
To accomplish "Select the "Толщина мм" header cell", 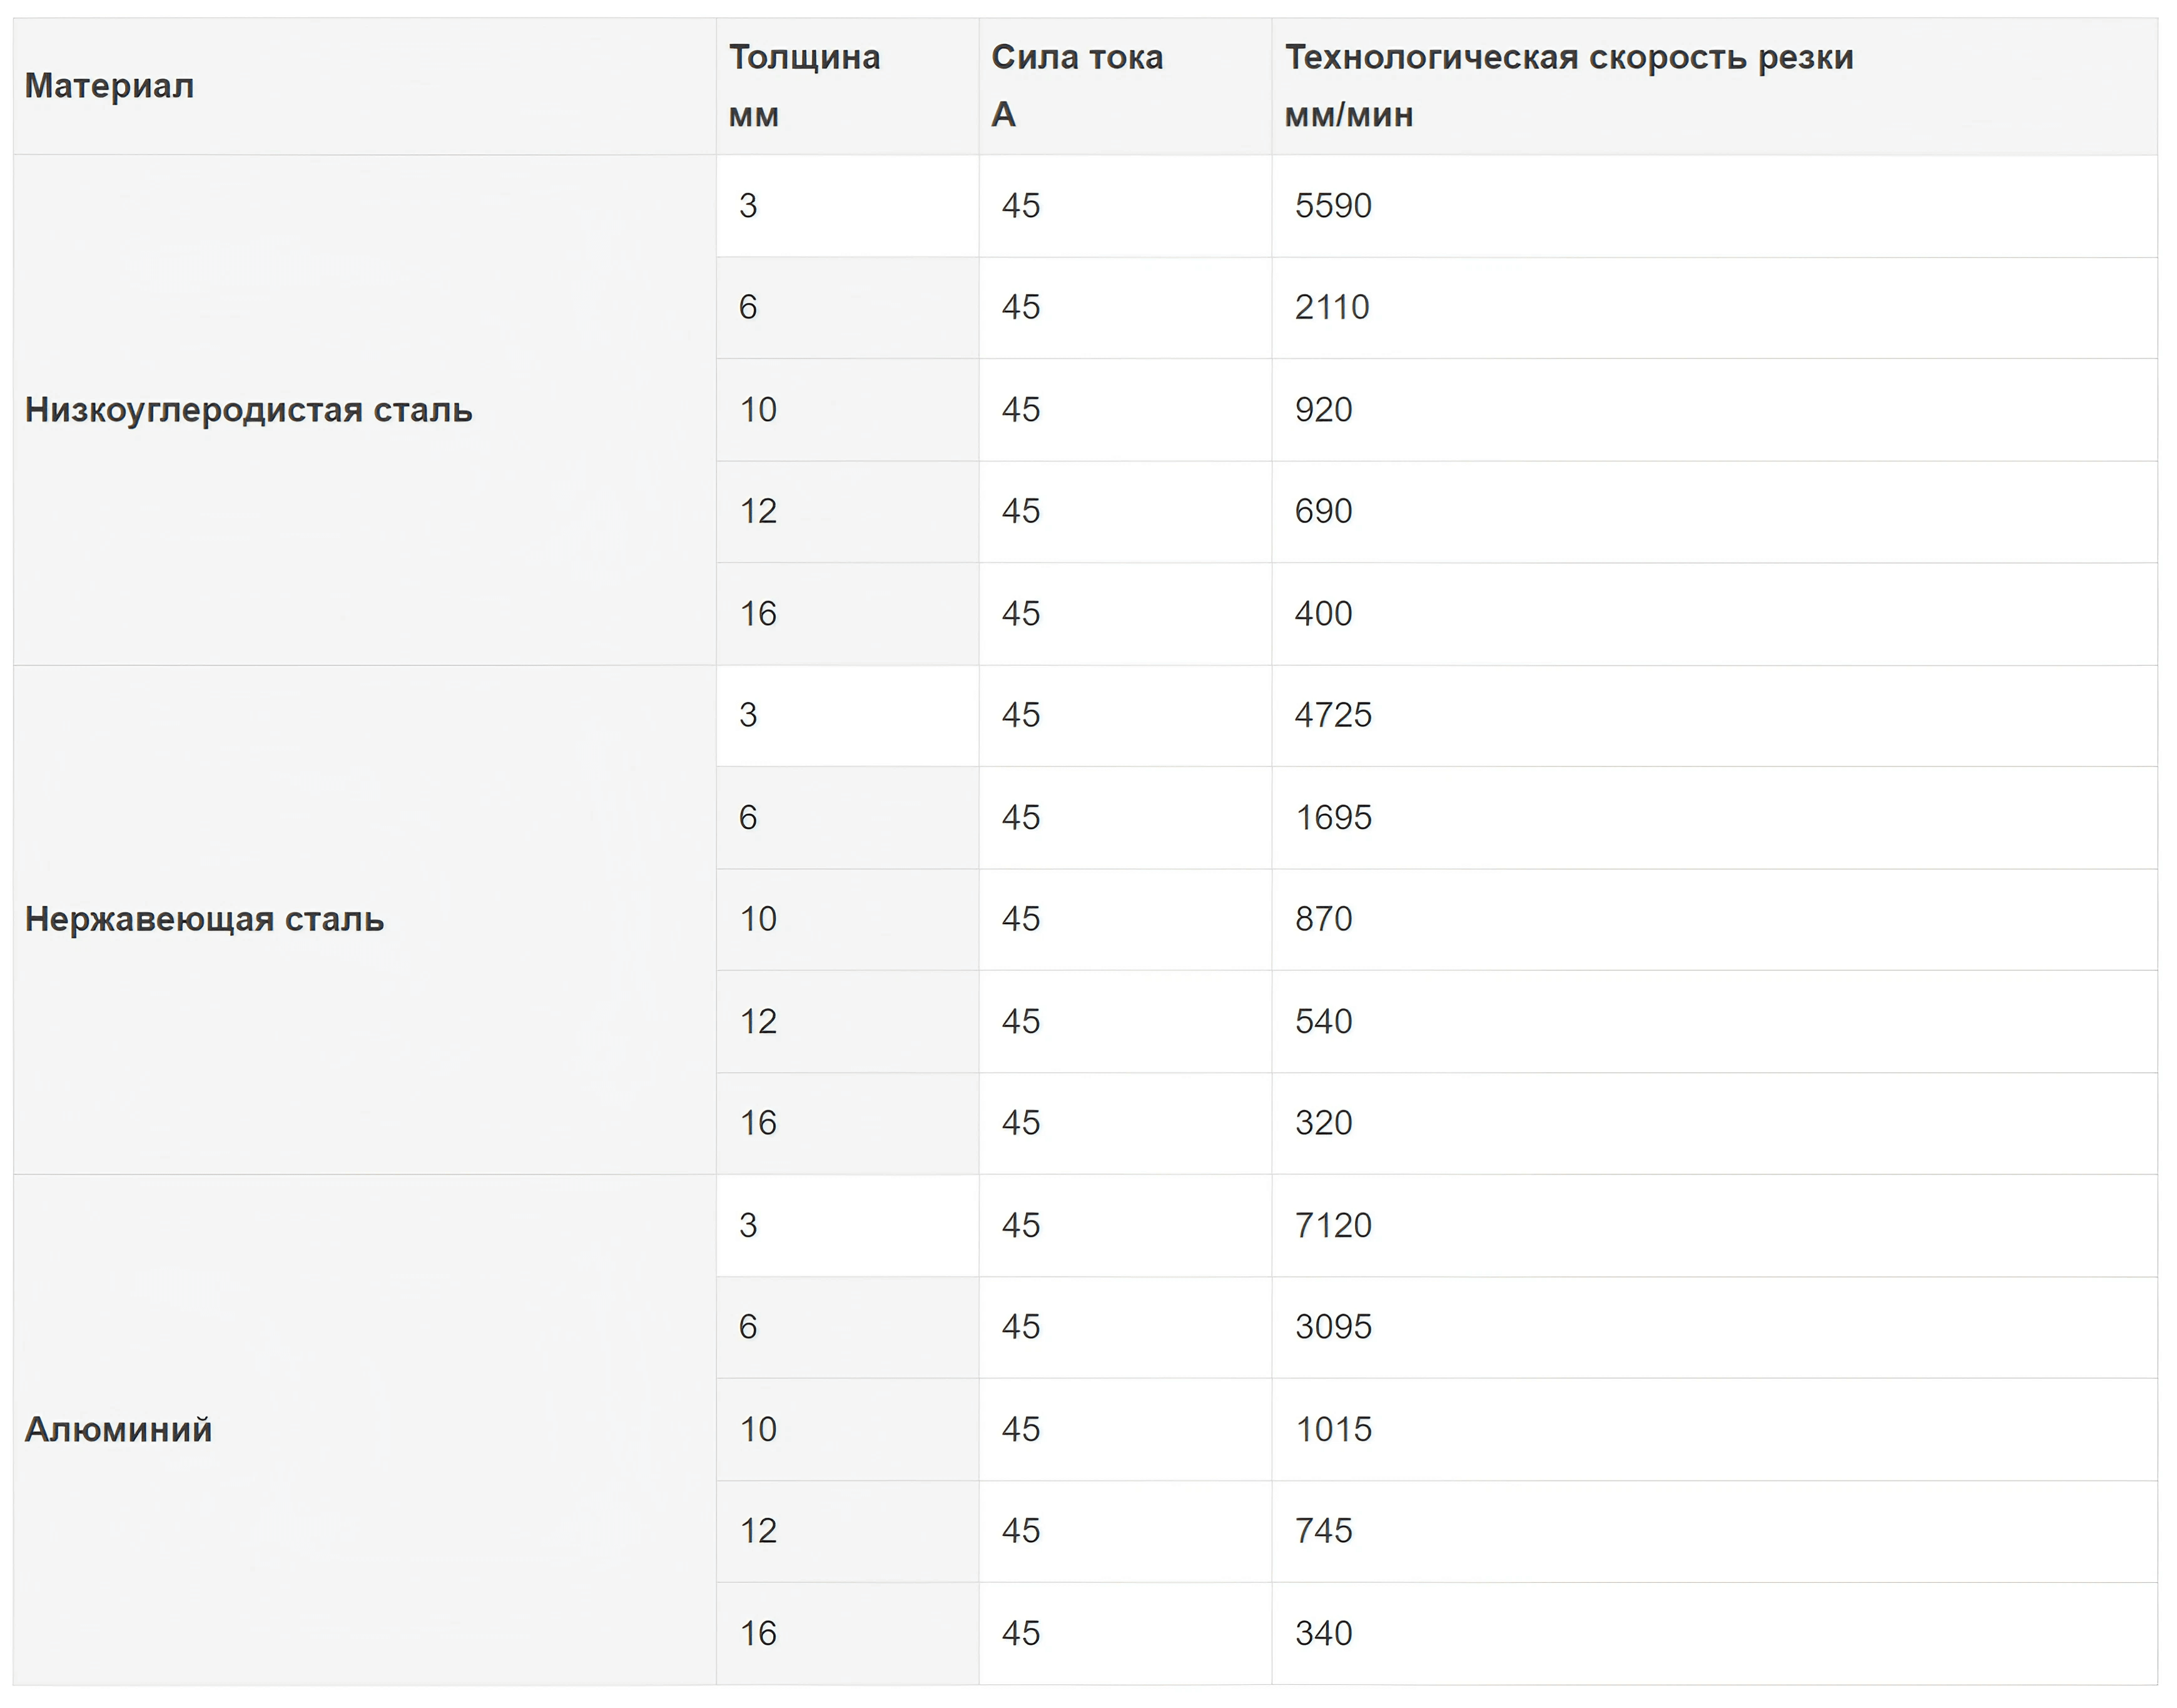I will [804, 86].
